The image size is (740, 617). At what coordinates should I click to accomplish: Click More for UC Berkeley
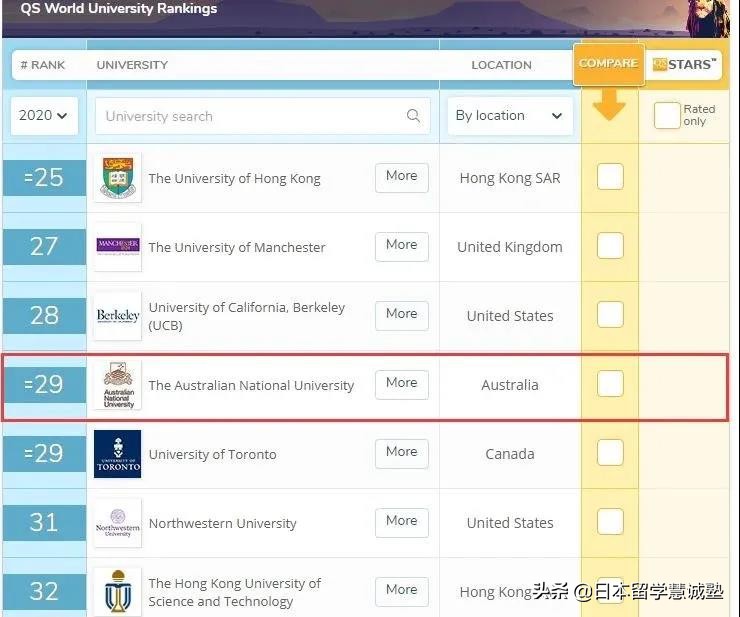click(402, 315)
